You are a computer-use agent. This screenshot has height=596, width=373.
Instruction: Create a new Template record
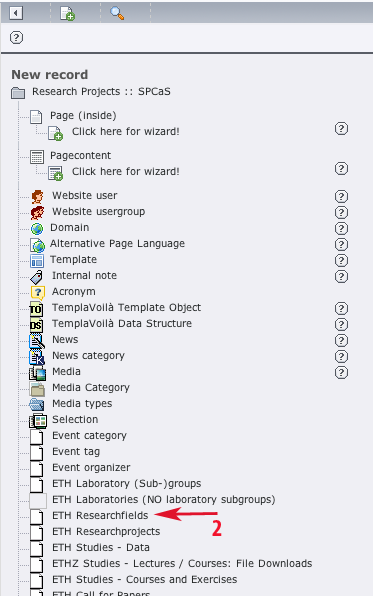[x=73, y=260]
